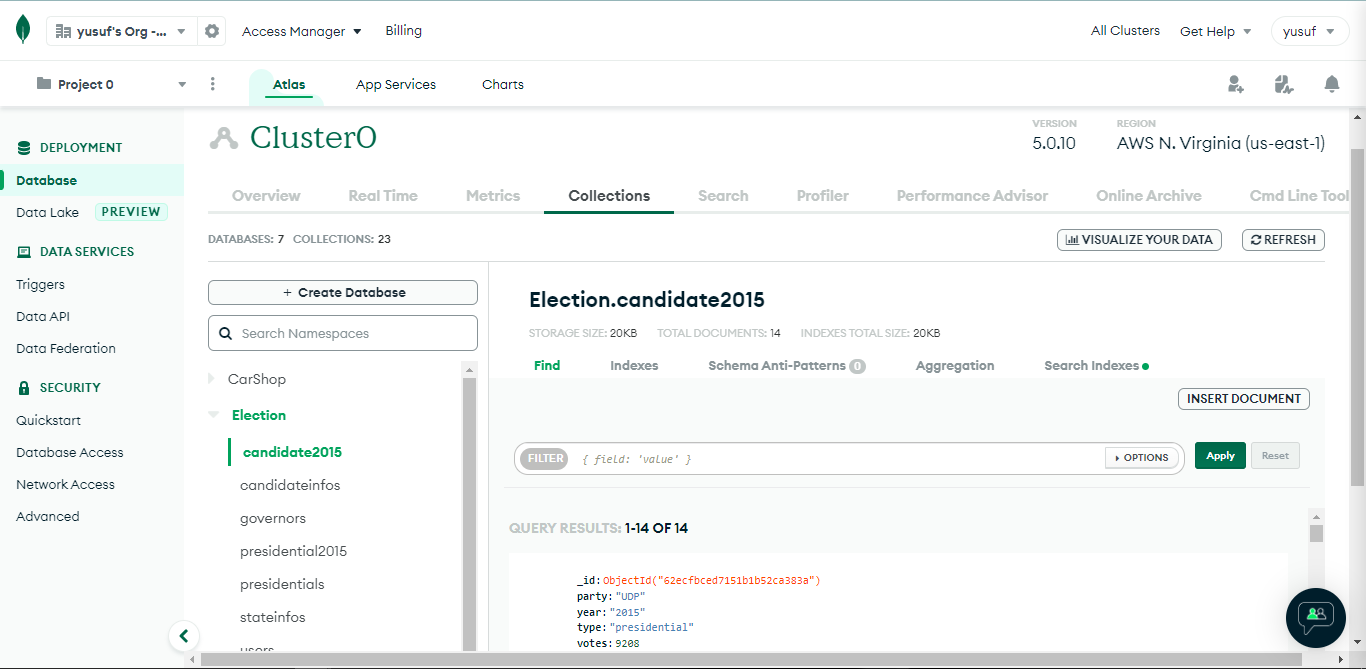Focus the Search Namespaces field
1366x669 pixels.
[x=343, y=333]
